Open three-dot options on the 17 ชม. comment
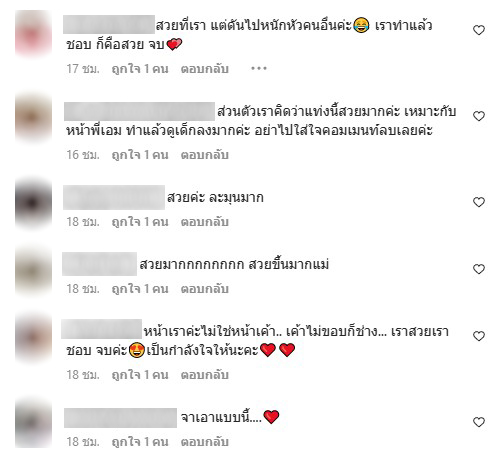Screen dimensions: 496x462 pyautogui.click(x=259, y=68)
